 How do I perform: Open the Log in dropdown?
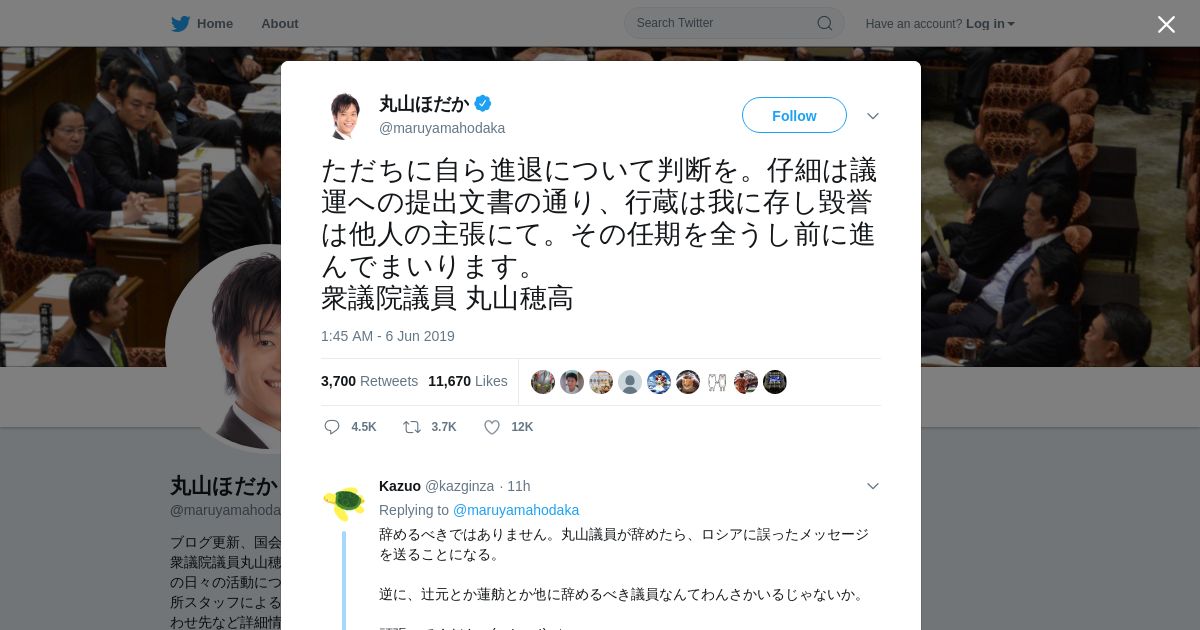[x=990, y=23]
